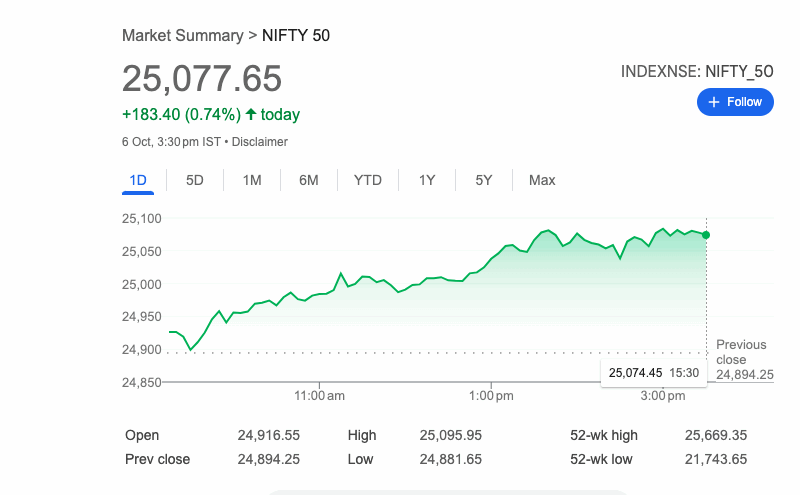Switch to the 1M tab
This screenshot has width=800, height=495.
coord(252,180)
